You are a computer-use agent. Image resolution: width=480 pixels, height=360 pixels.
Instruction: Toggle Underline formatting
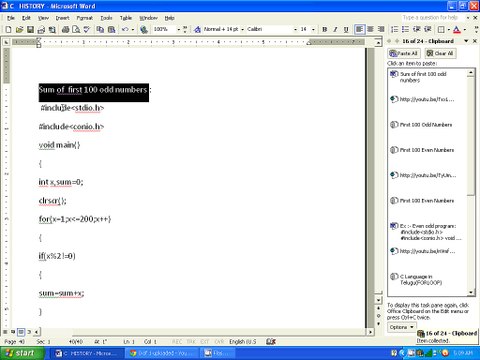click(346, 29)
